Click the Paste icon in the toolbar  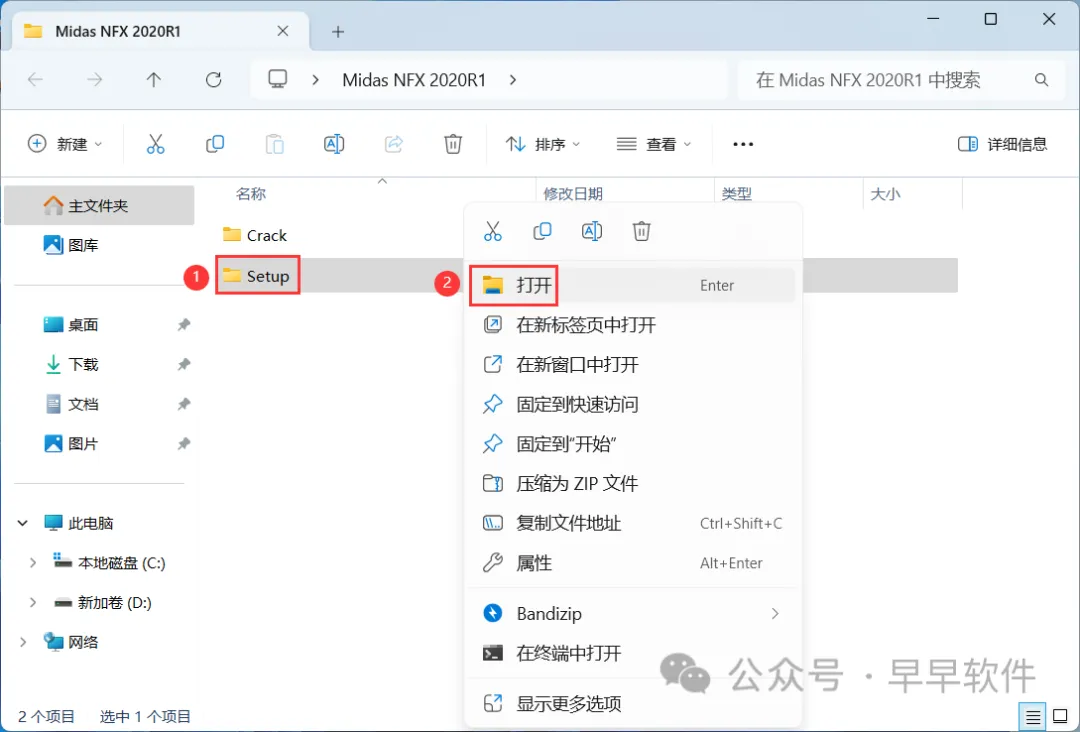click(x=274, y=144)
